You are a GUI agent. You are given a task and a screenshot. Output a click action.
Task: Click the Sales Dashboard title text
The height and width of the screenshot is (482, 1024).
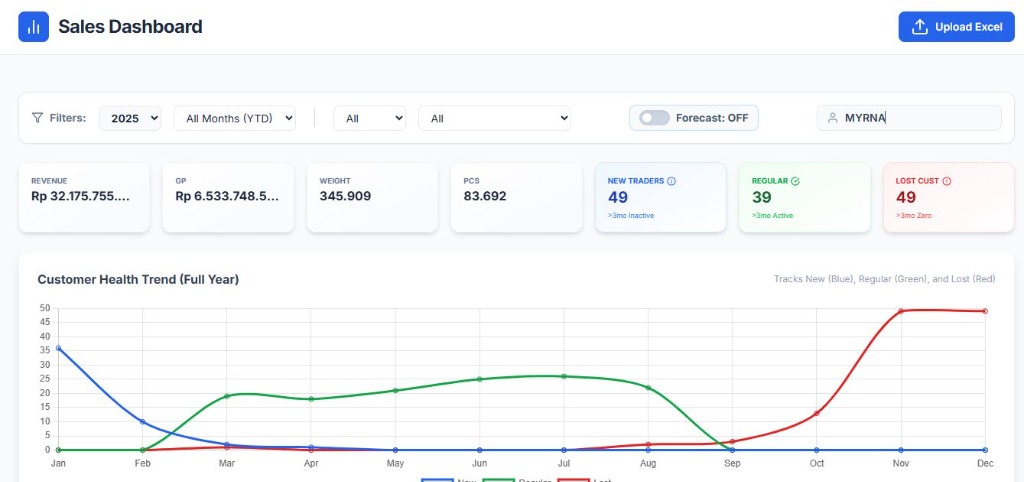click(130, 27)
